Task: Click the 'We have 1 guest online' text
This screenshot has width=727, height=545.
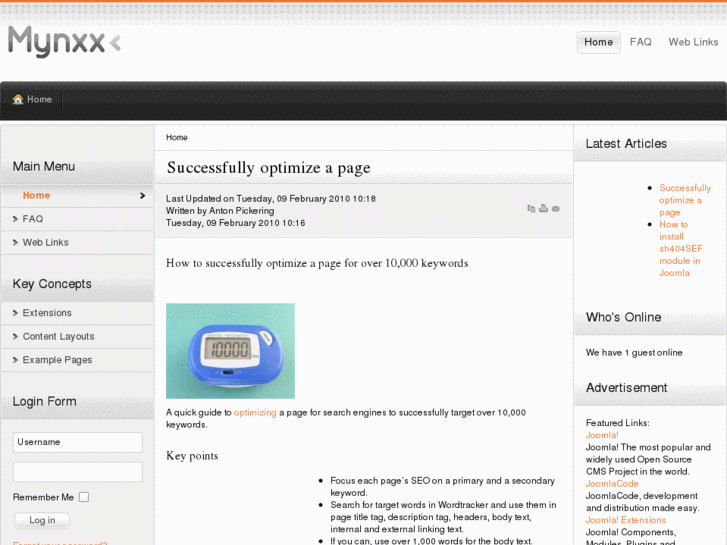Action: pyautogui.click(x=634, y=353)
